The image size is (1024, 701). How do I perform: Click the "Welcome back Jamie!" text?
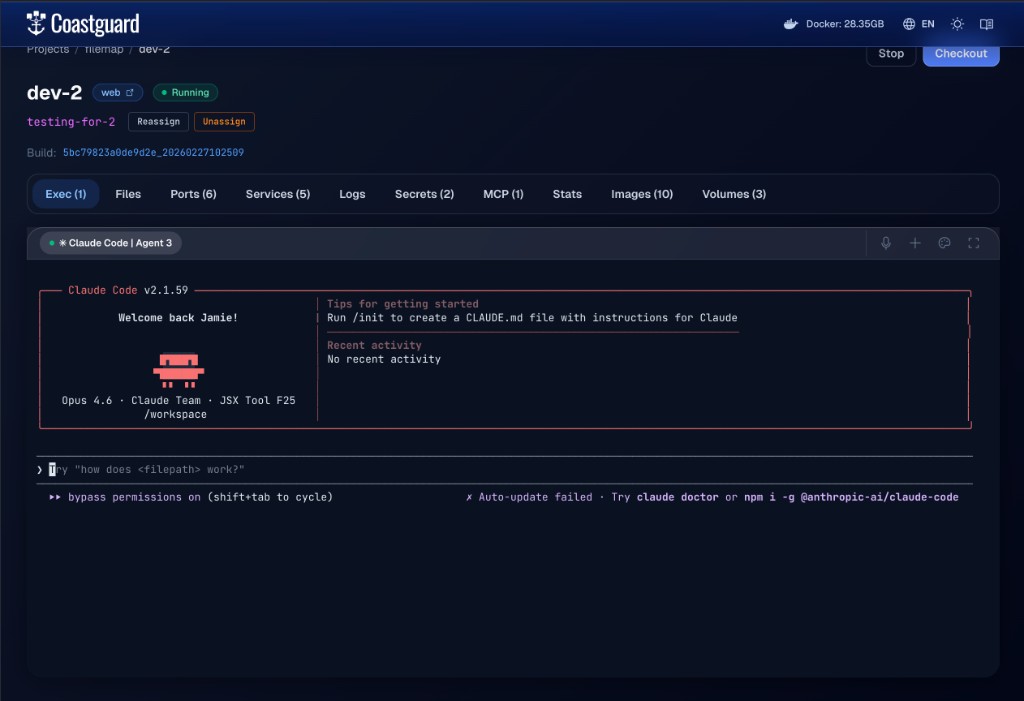(178, 318)
